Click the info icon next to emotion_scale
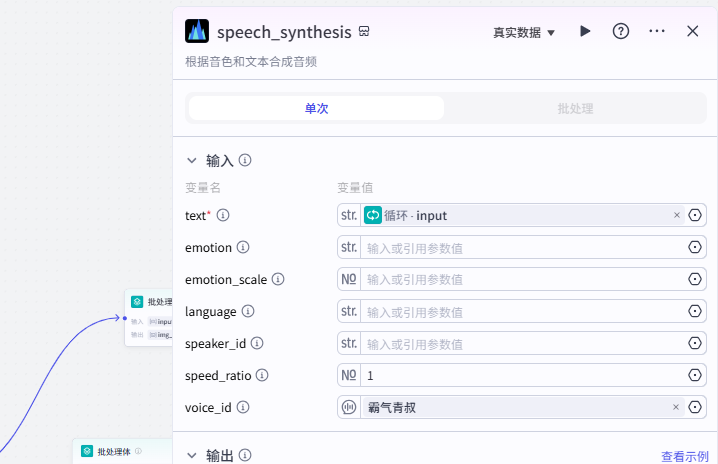 click(278, 279)
